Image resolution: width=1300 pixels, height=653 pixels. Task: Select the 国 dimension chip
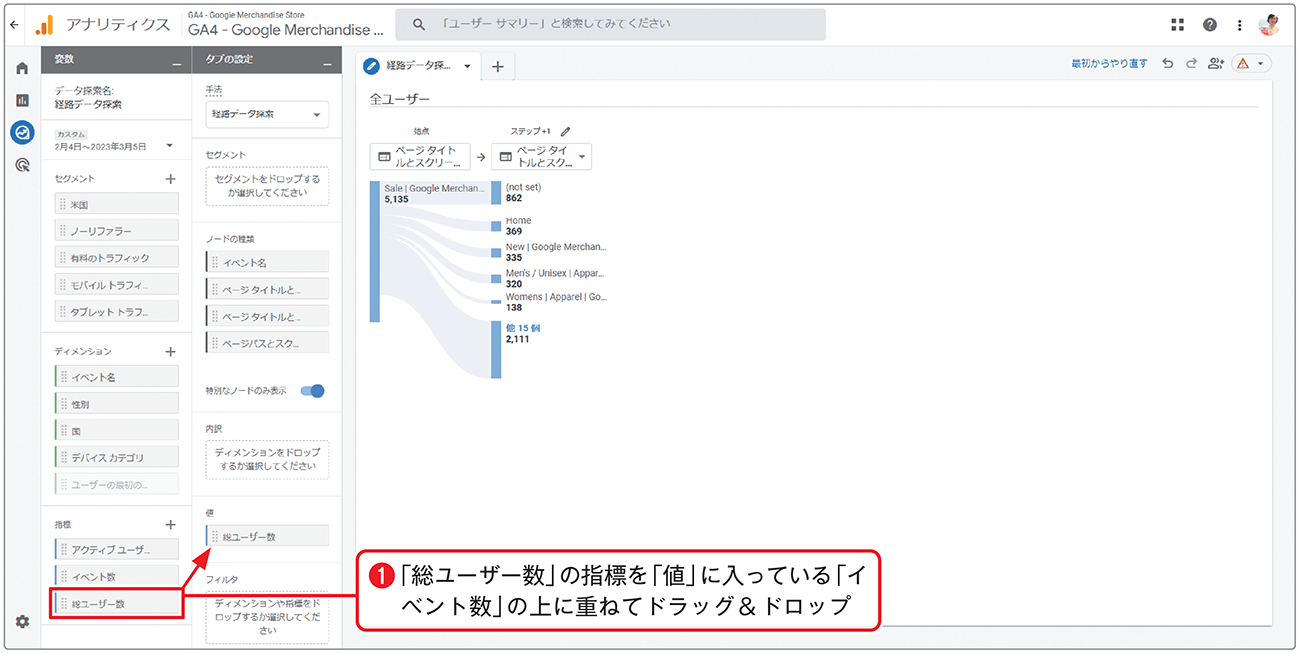(116, 431)
